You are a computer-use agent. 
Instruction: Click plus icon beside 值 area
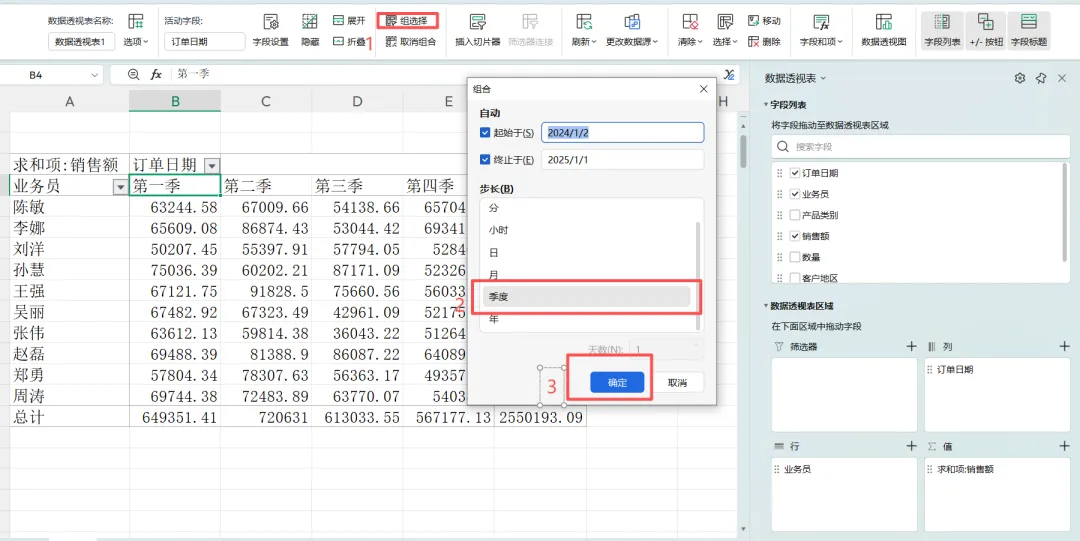pyautogui.click(x=1065, y=447)
